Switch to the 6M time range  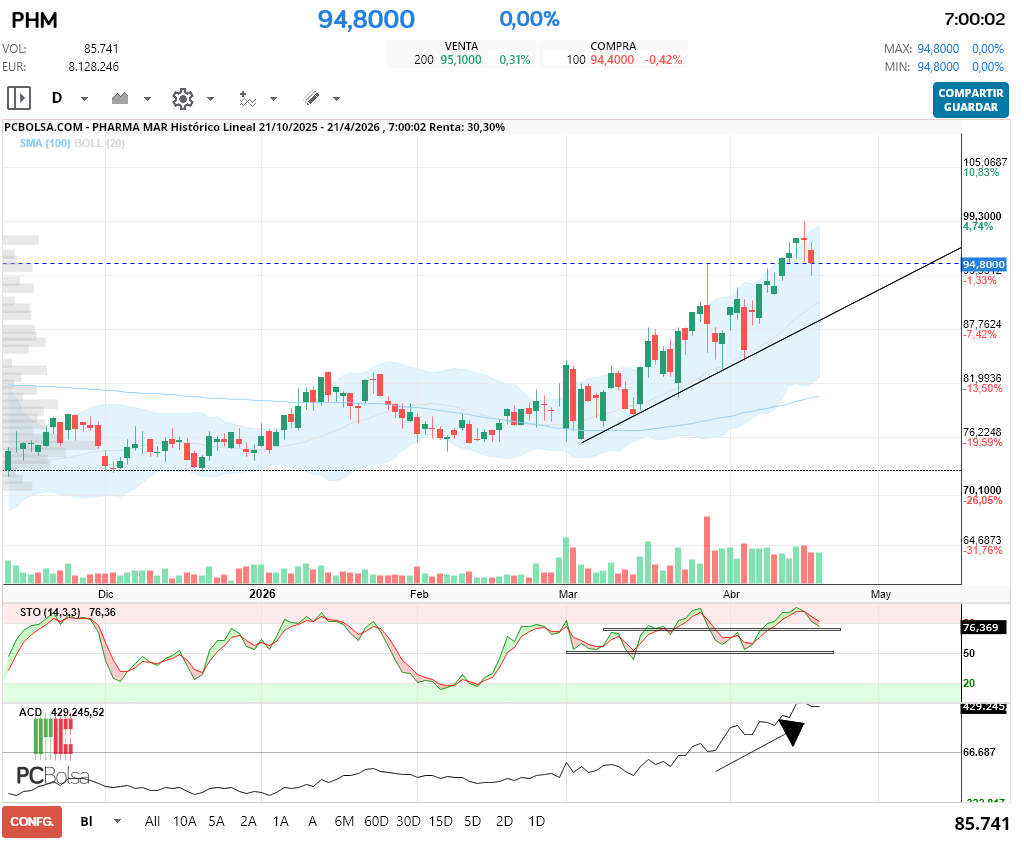[x=344, y=821]
